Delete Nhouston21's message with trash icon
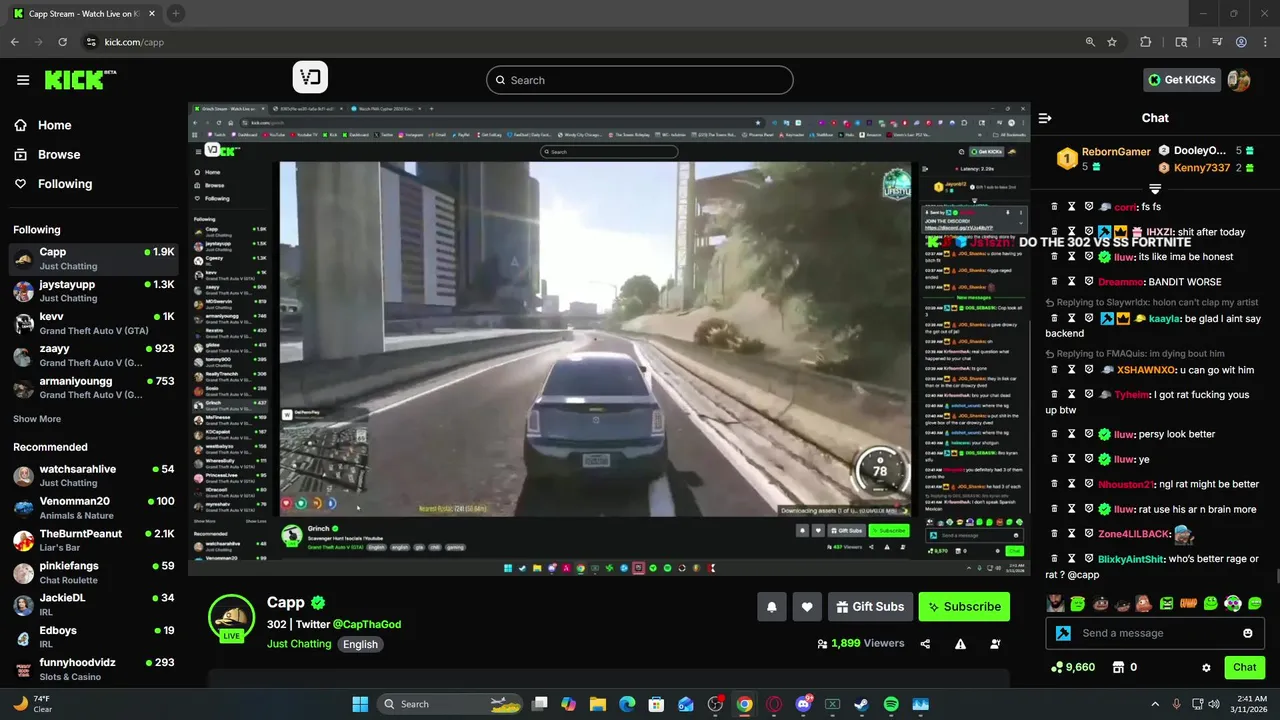 tap(1054, 484)
